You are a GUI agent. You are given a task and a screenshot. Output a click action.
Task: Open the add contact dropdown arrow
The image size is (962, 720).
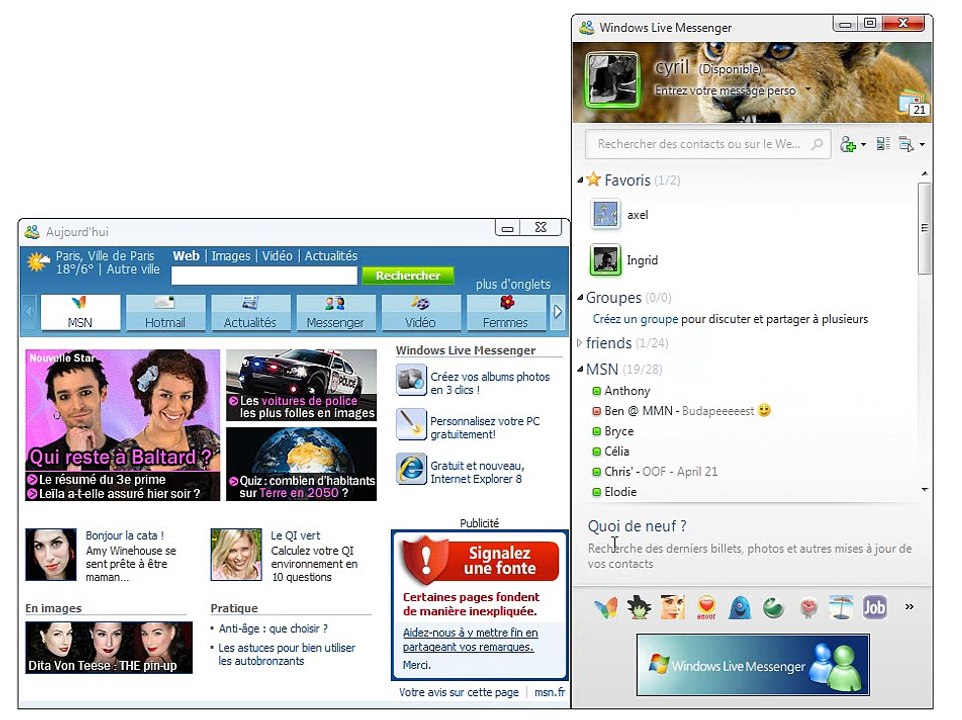pos(863,145)
